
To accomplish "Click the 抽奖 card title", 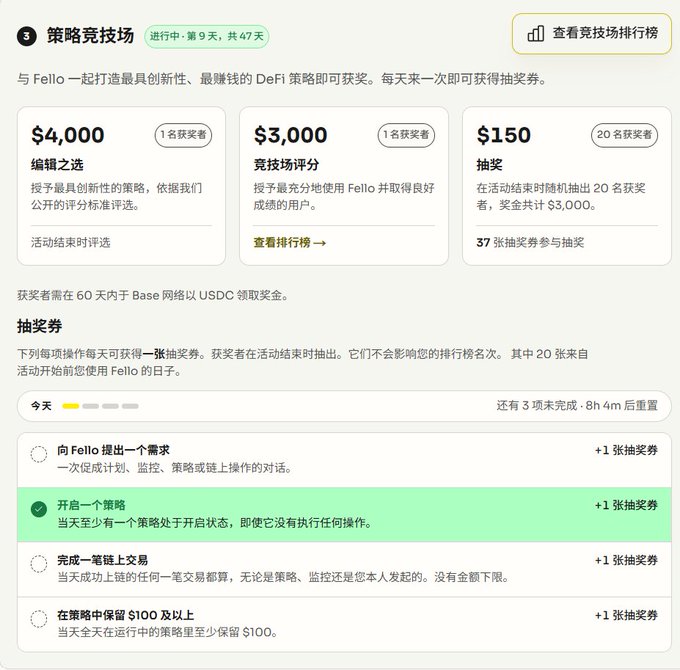I will (x=489, y=165).
